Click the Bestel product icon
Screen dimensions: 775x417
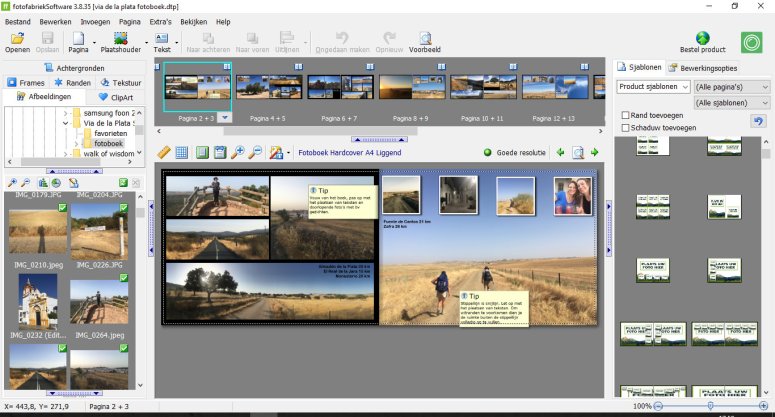tap(702, 38)
